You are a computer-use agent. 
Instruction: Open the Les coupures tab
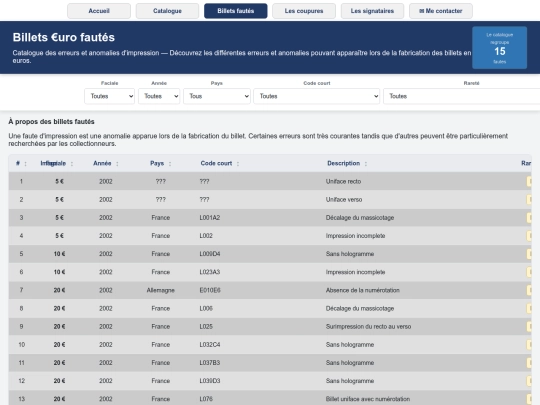coord(304,11)
